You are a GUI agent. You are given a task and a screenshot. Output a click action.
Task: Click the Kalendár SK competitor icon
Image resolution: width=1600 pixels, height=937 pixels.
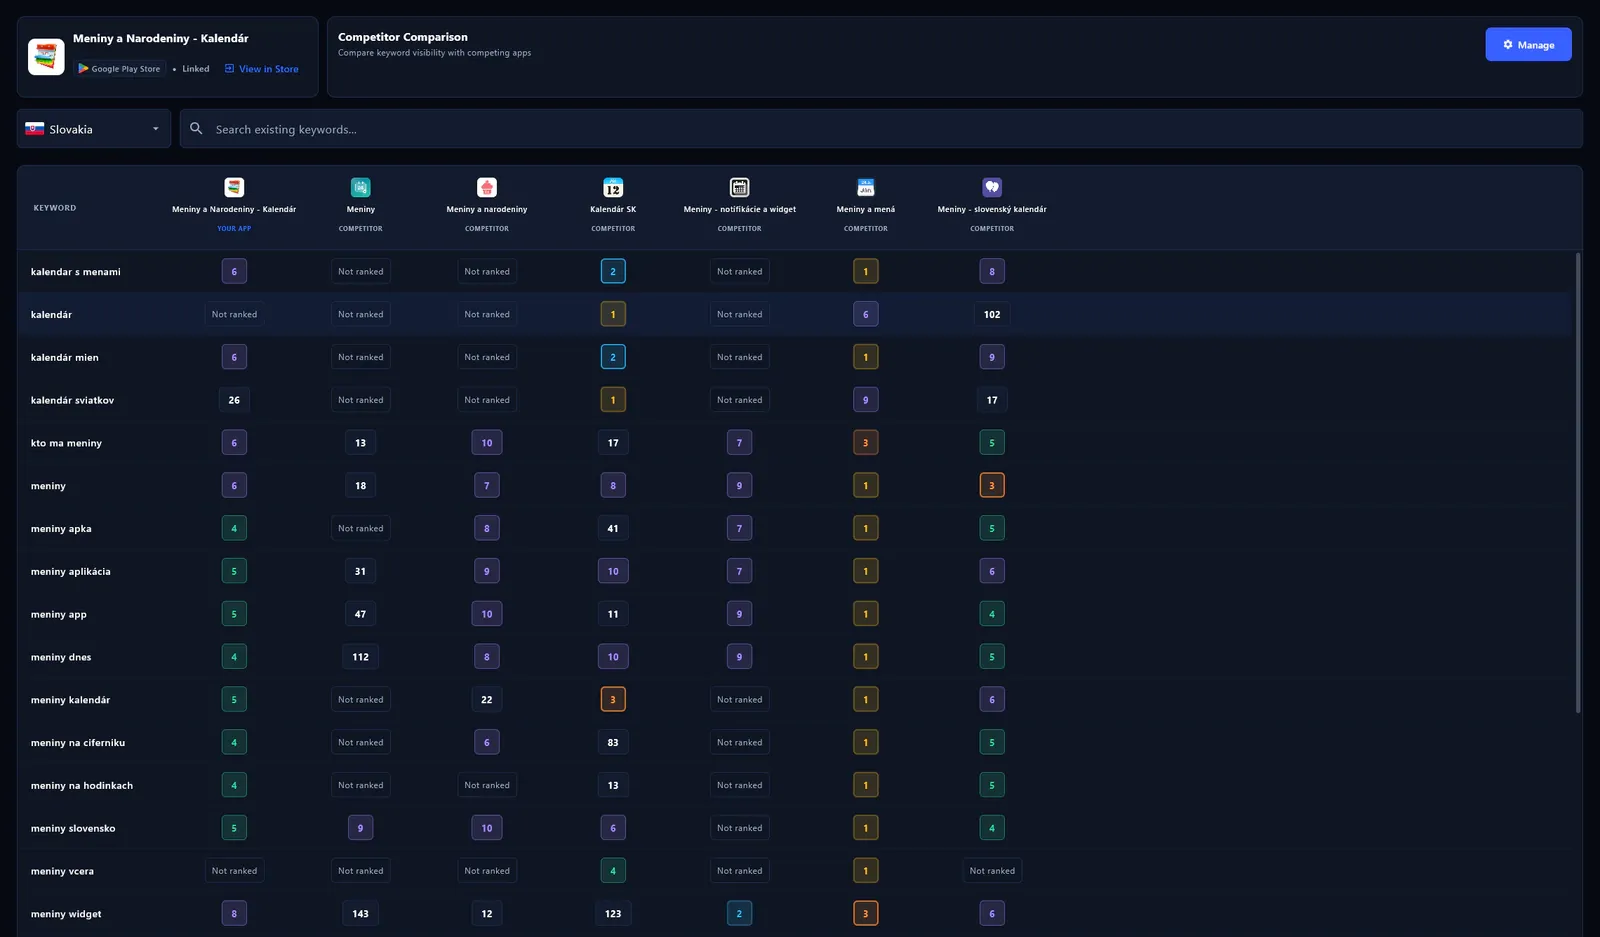[x=613, y=187]
